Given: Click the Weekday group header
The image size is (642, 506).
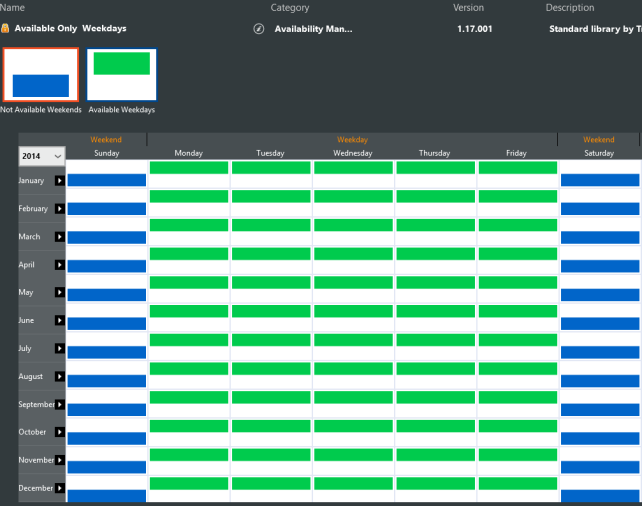Looking at the screenshot, I should [353, 140].
